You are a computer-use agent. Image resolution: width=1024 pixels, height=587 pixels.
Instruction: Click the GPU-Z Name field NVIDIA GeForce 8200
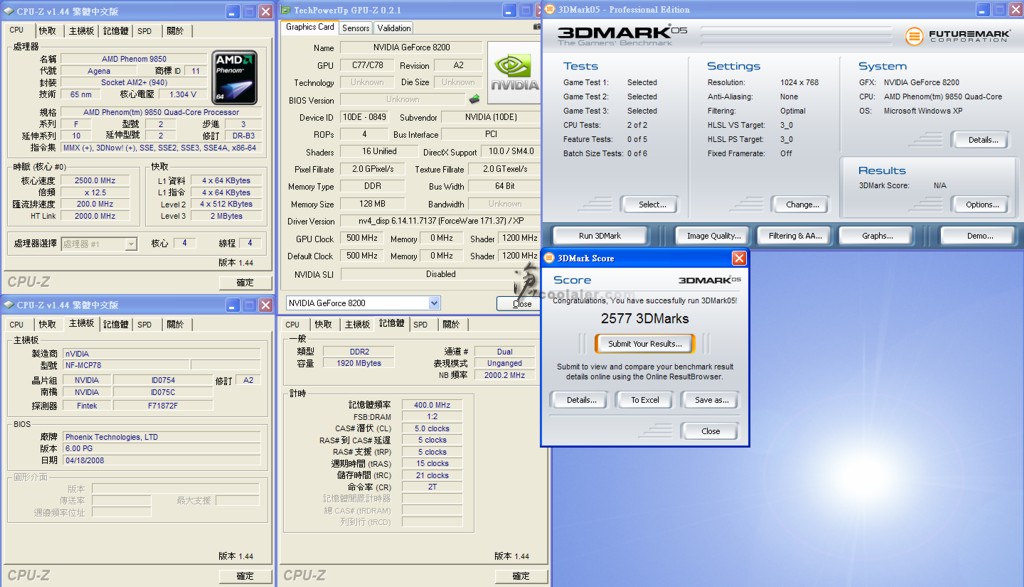tap(411, 48)
